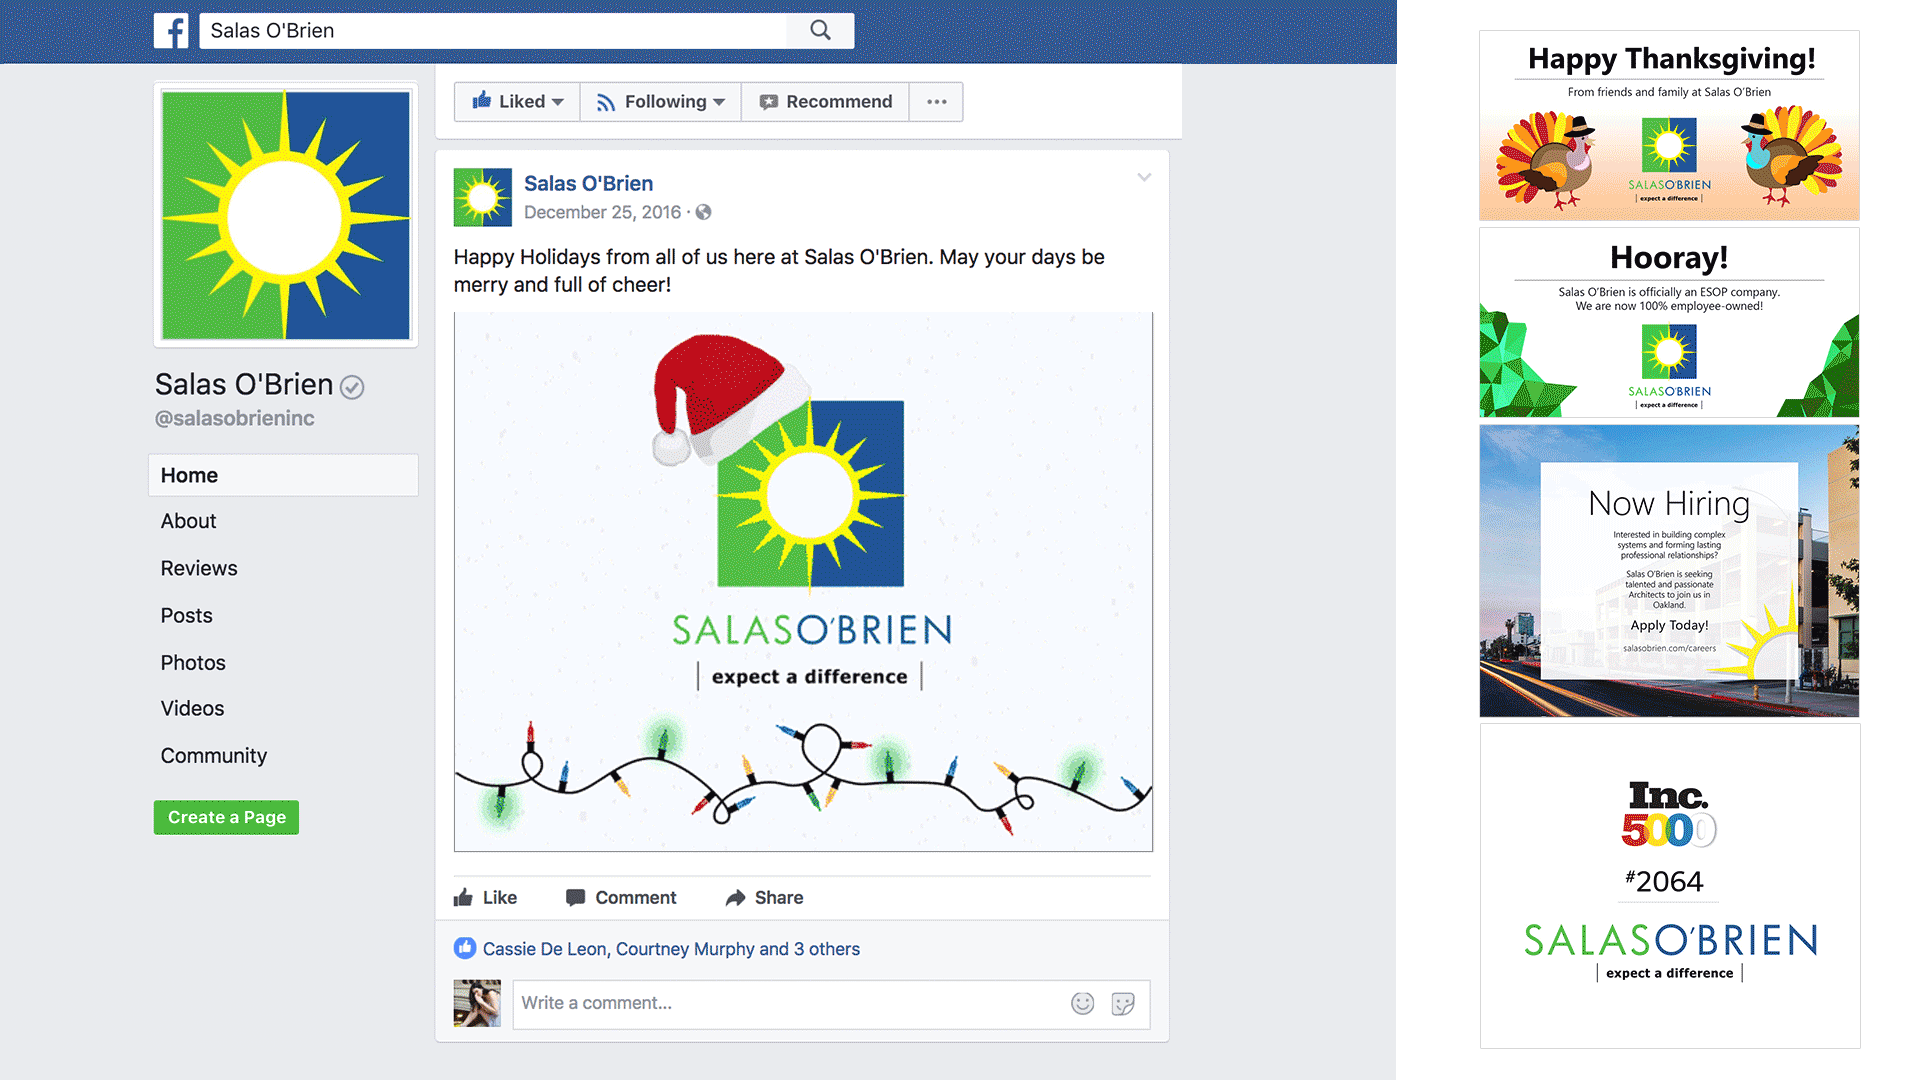
Task: Open the Santa hat holiday post image
Action: (803, 582)
